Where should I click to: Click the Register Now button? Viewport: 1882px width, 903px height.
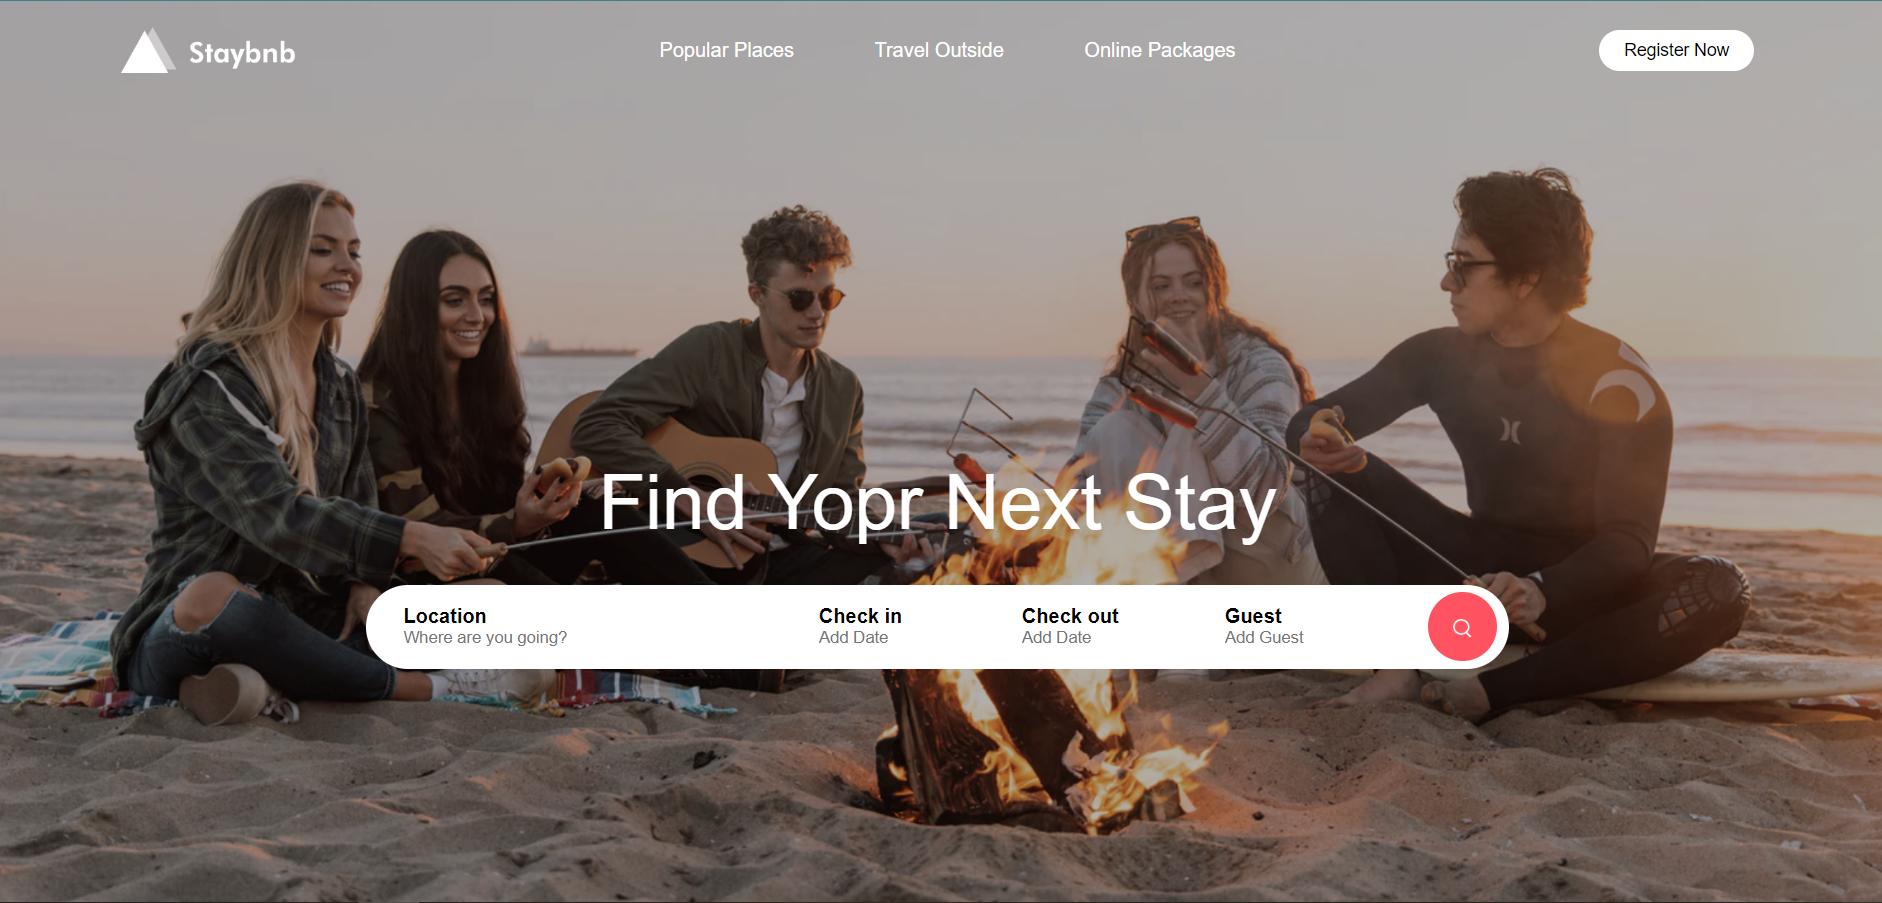point(1676,50)
